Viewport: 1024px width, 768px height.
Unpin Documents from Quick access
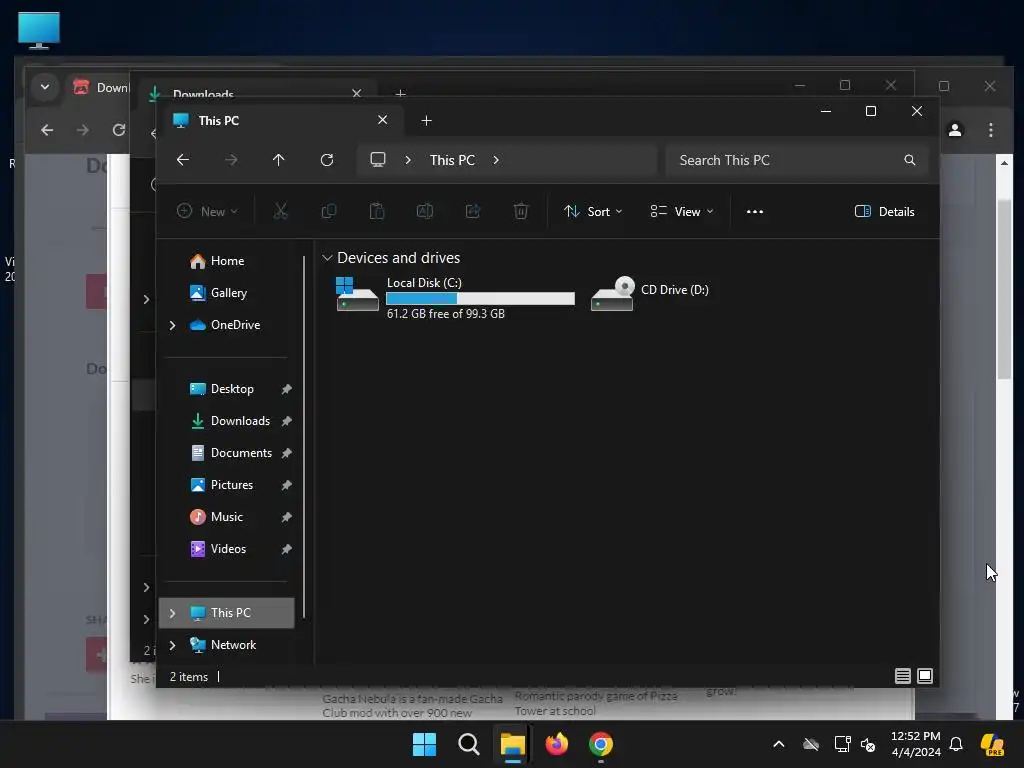286,453
